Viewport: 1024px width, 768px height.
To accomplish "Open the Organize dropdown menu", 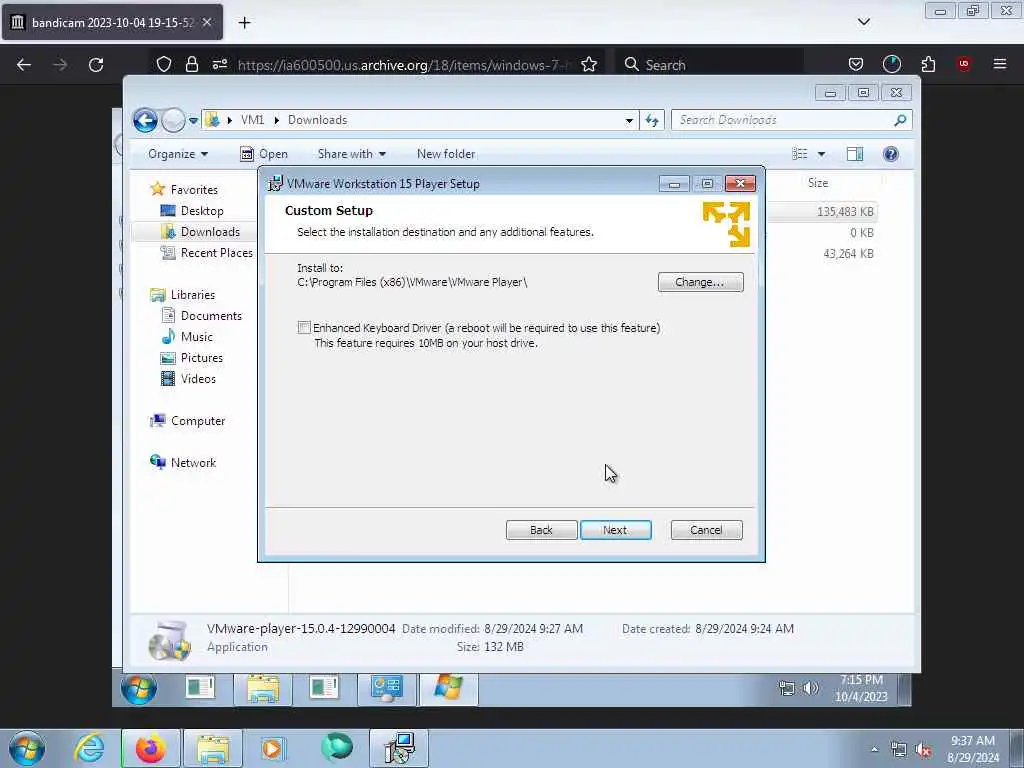I will [178, 154].
